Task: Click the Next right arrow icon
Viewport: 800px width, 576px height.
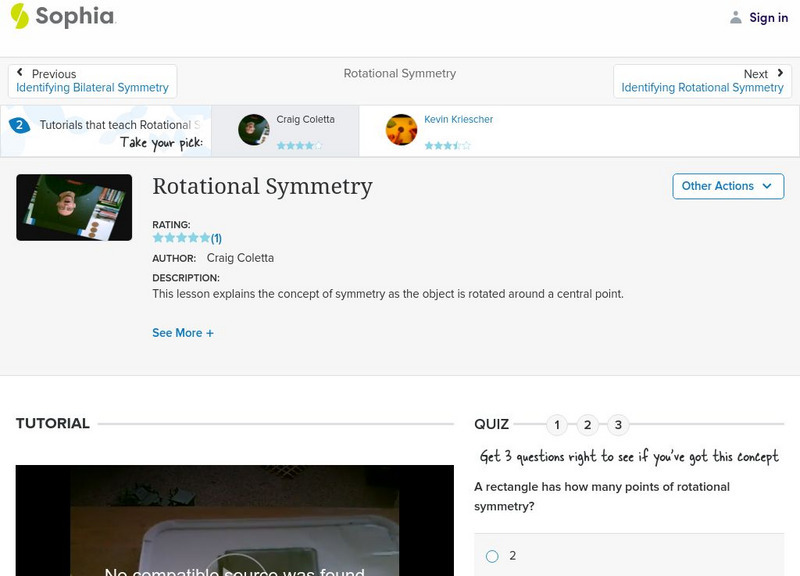Action: (x=780, y=73)
